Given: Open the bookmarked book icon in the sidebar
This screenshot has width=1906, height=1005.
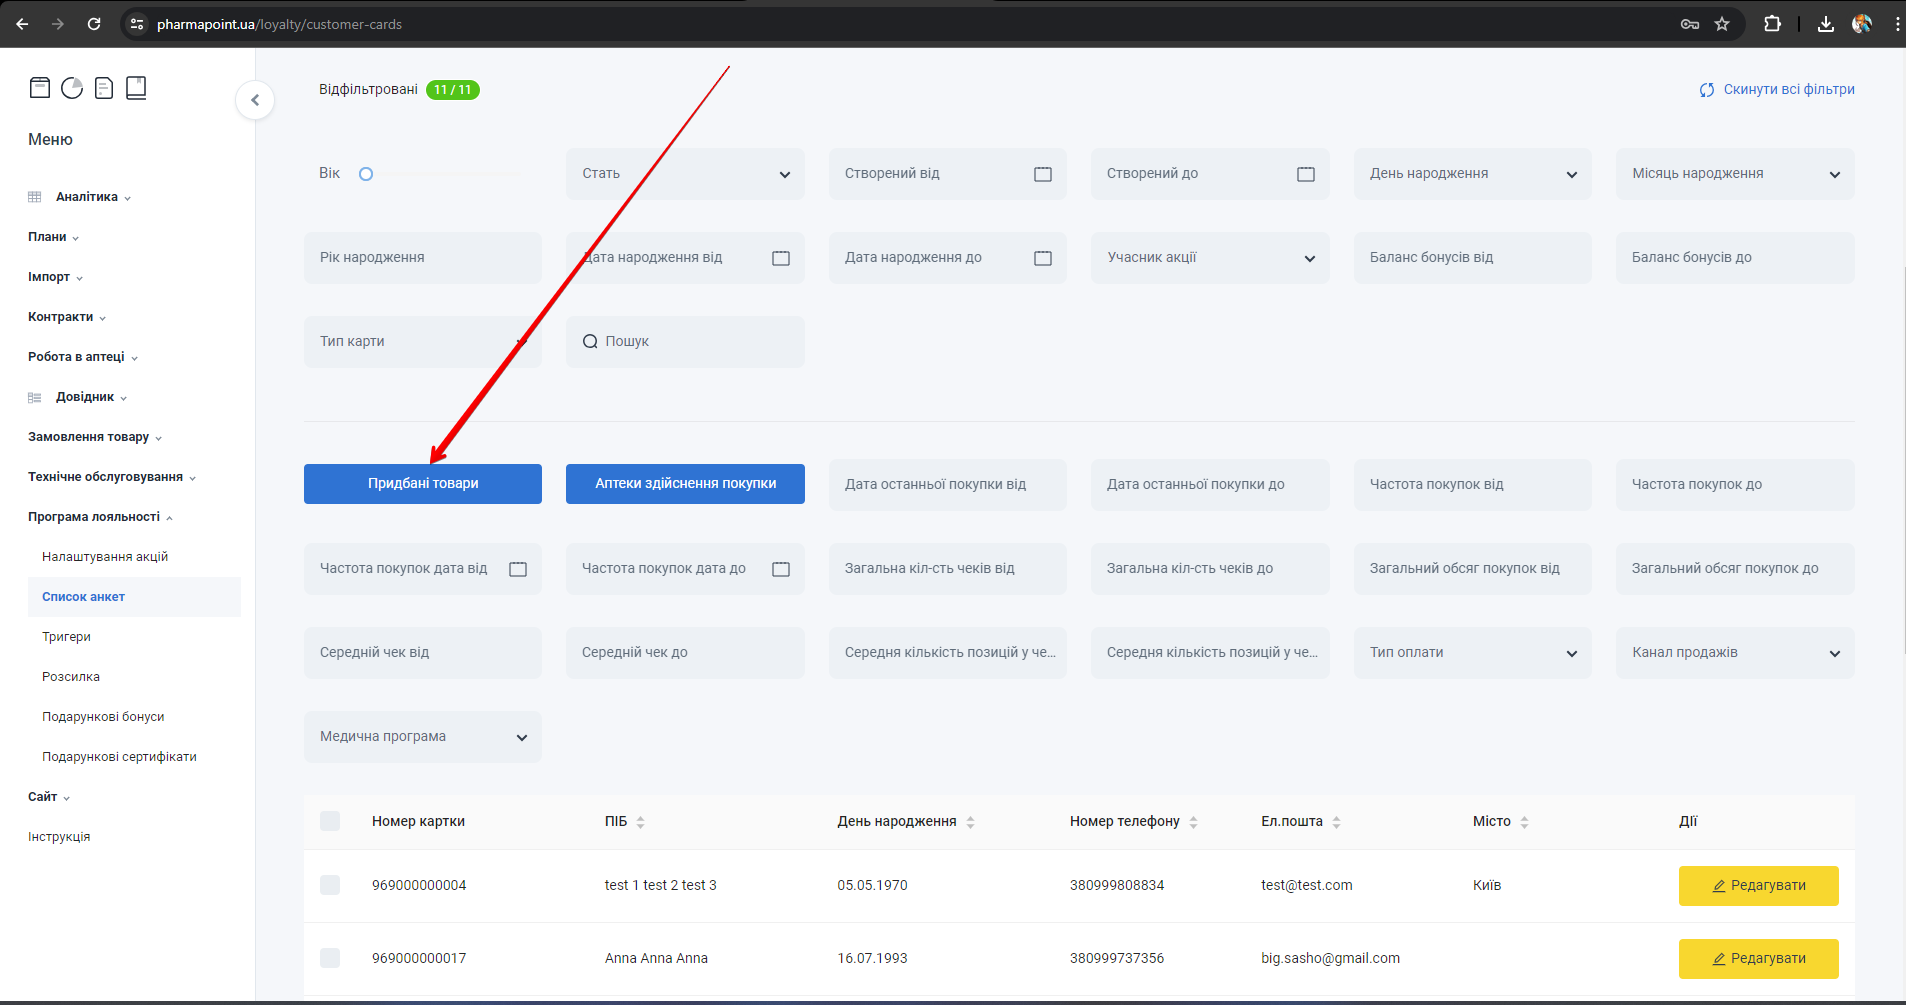Looking at the screenshot, I should coord(136,88).
